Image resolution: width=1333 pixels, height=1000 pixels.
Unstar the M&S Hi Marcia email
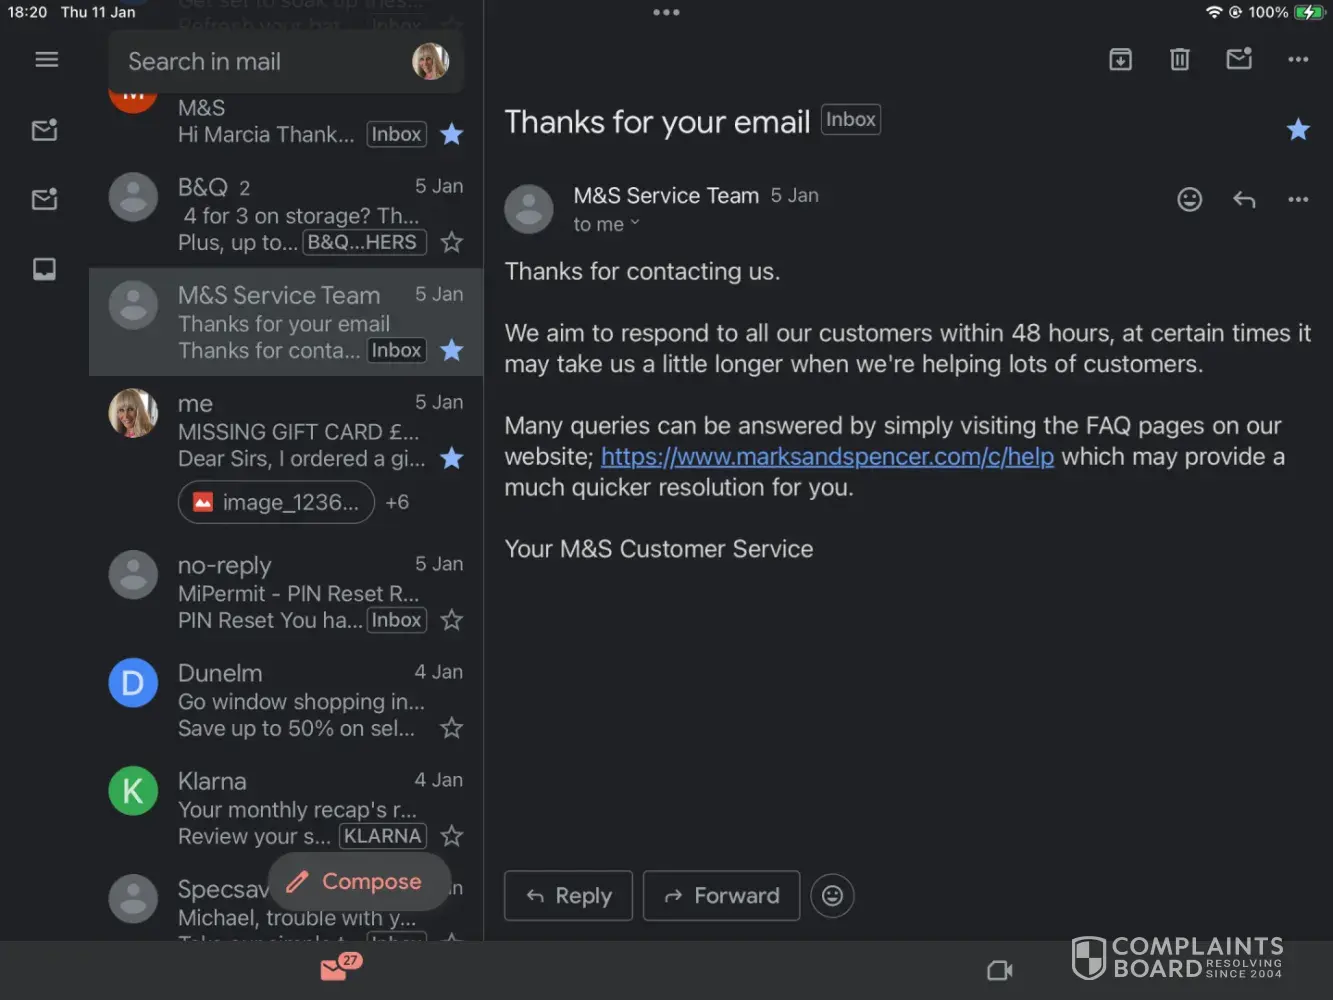click(452, 134)
